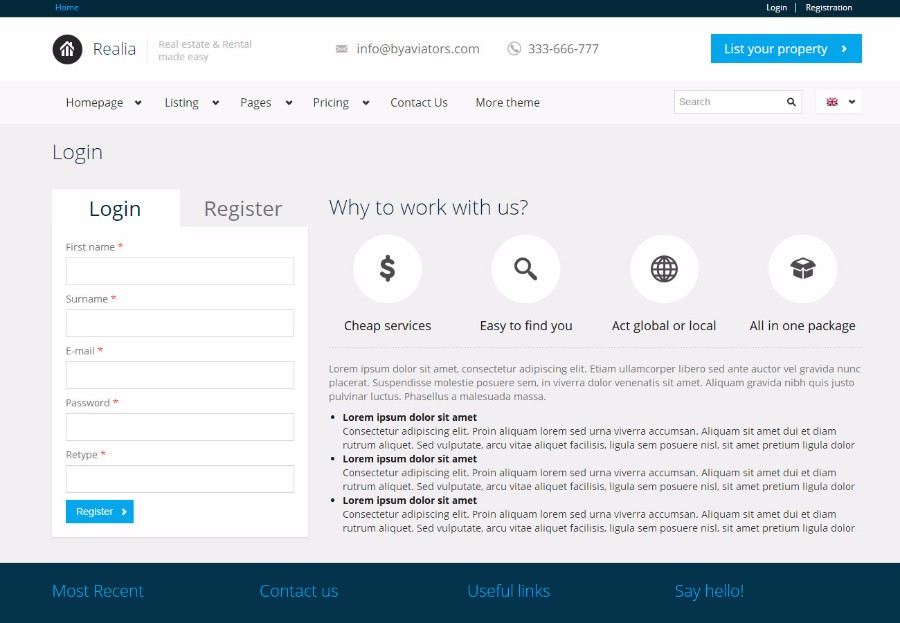Click the Easy to find you label
The width and height of the screenshot is (900, 623).
click(x=526, y=326)
